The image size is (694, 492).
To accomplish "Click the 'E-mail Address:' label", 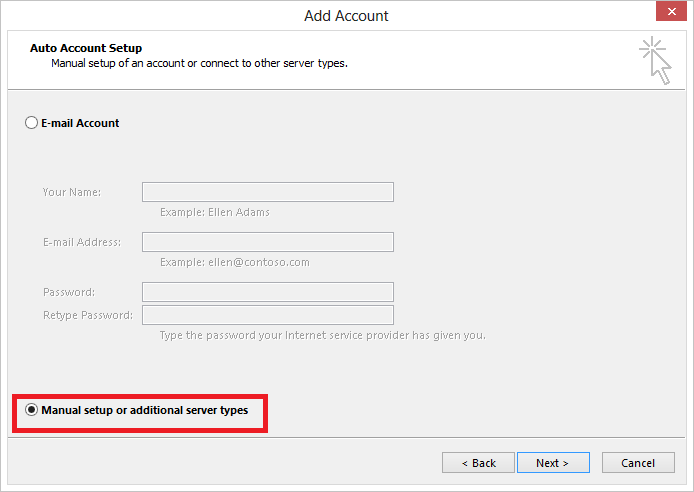I will click(x=81, y=242).
